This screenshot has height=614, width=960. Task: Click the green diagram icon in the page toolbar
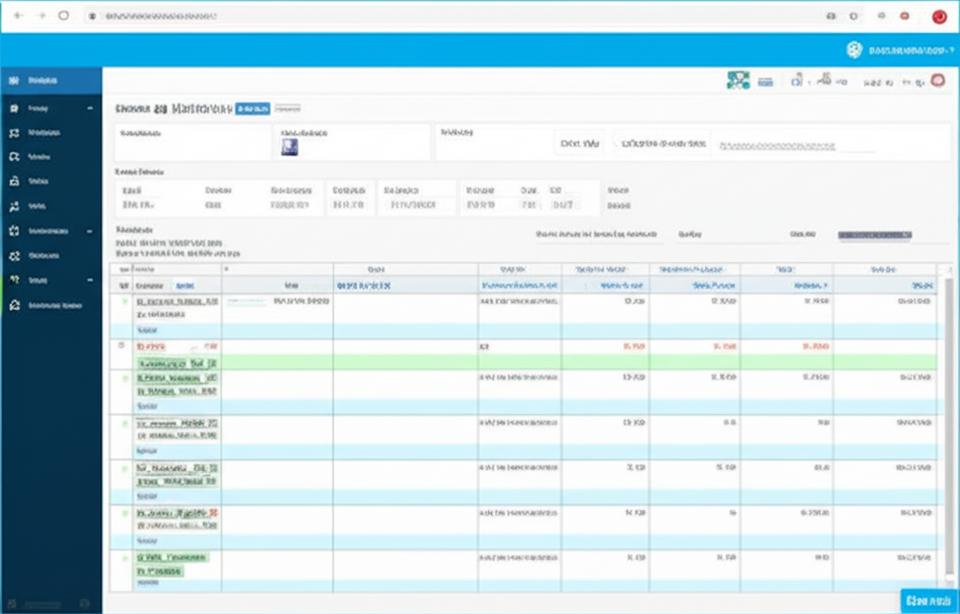pyautogui.click(x=738, y=81)
